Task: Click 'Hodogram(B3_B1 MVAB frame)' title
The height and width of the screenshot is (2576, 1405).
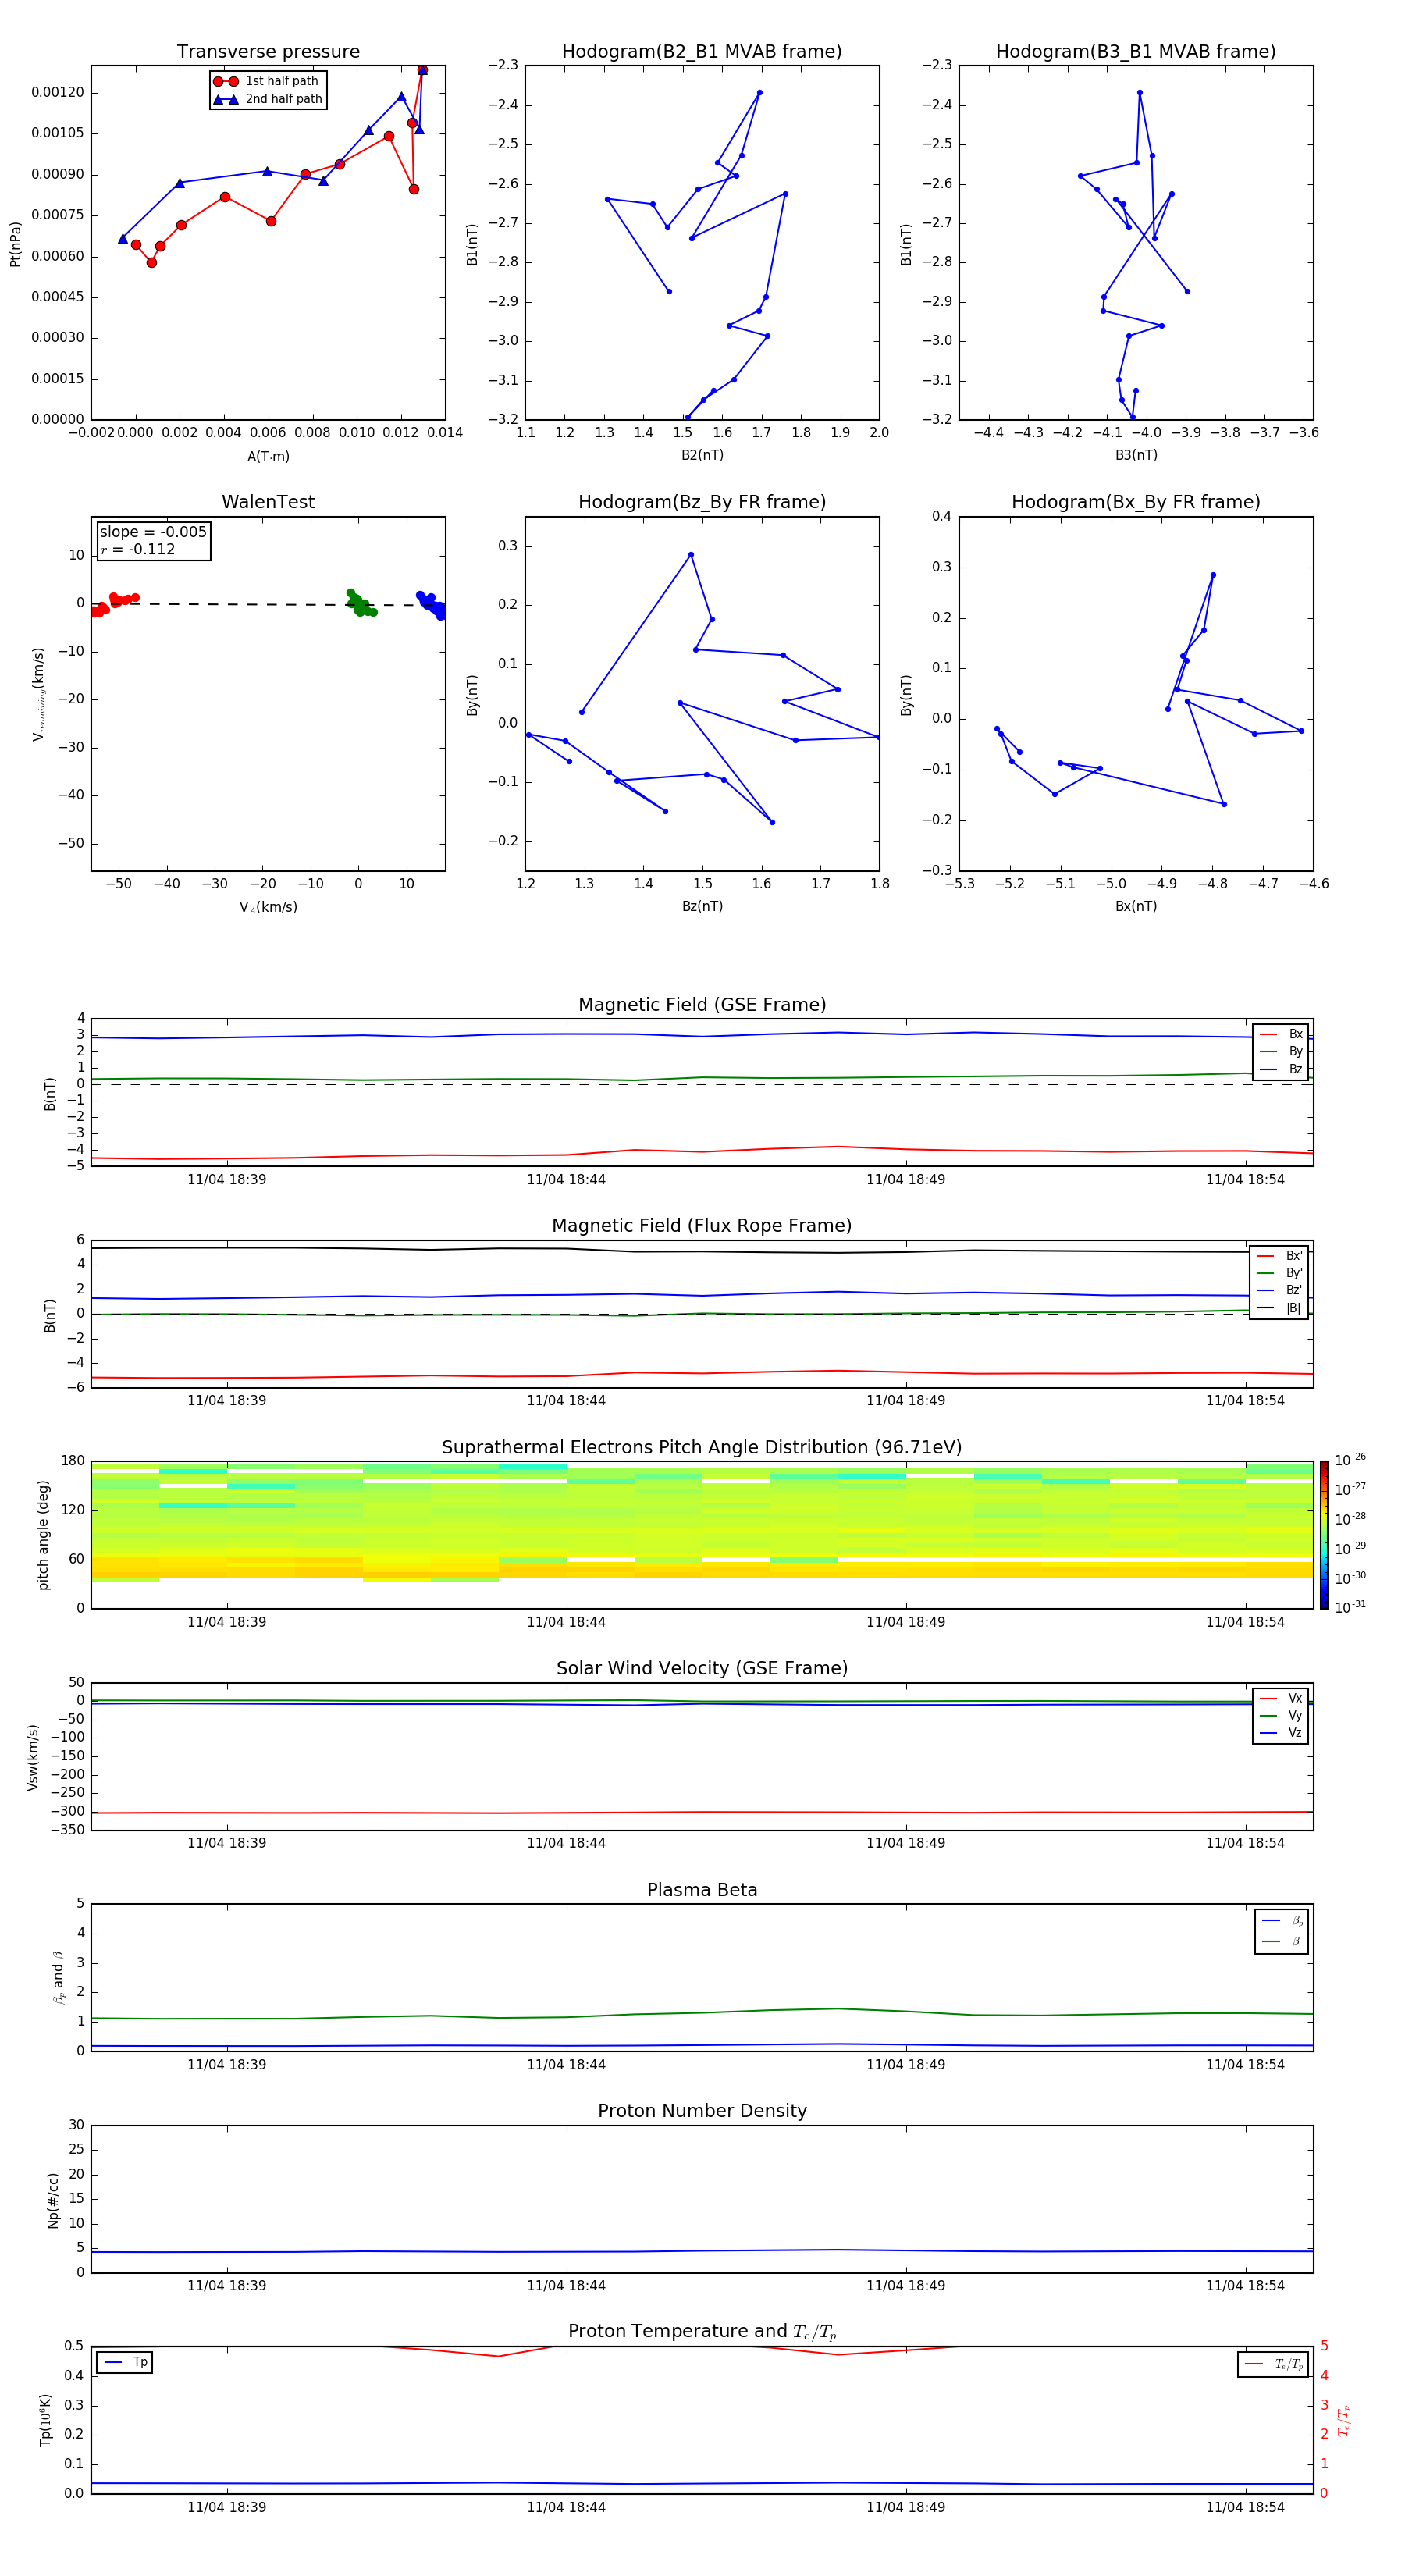Action: (x=1136, y=52)
